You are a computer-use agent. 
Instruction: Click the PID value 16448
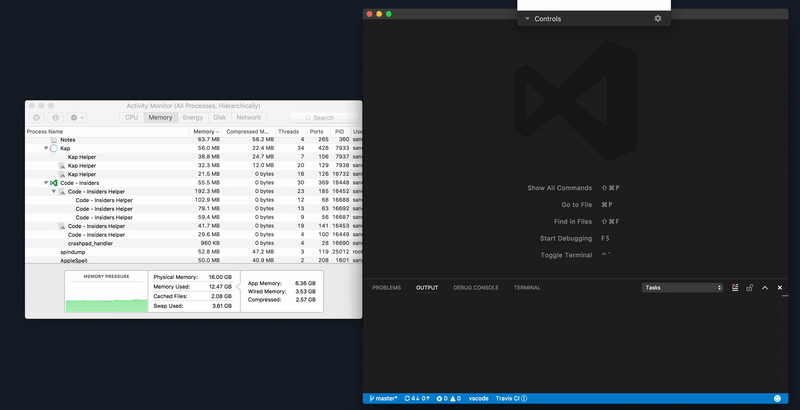(342, 183)
